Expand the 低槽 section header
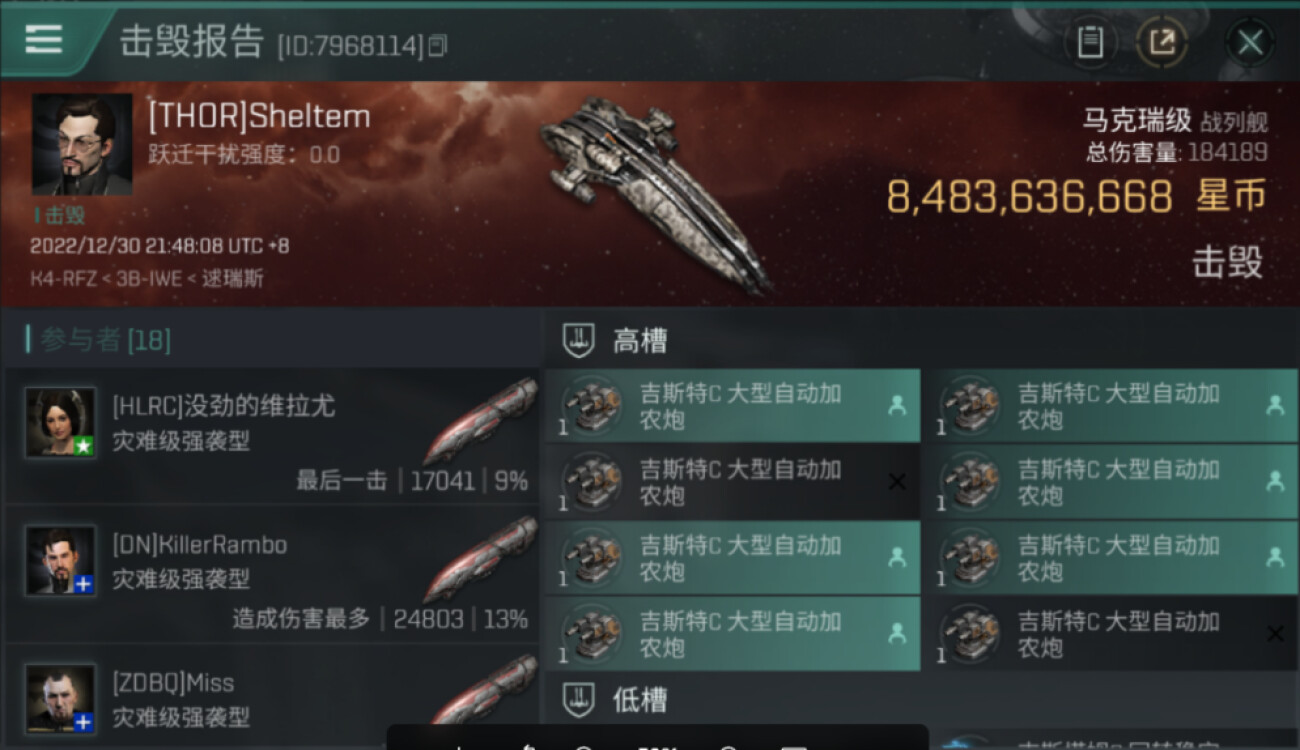 pos(922,699)
